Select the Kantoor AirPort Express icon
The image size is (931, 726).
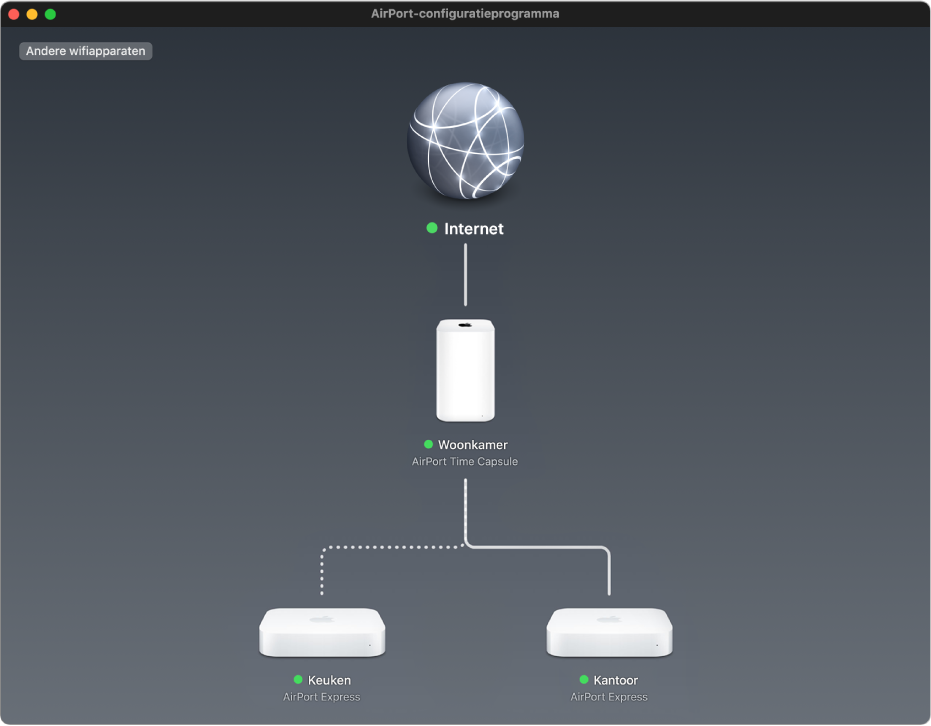pyautogui.click(x=608, y=632)
